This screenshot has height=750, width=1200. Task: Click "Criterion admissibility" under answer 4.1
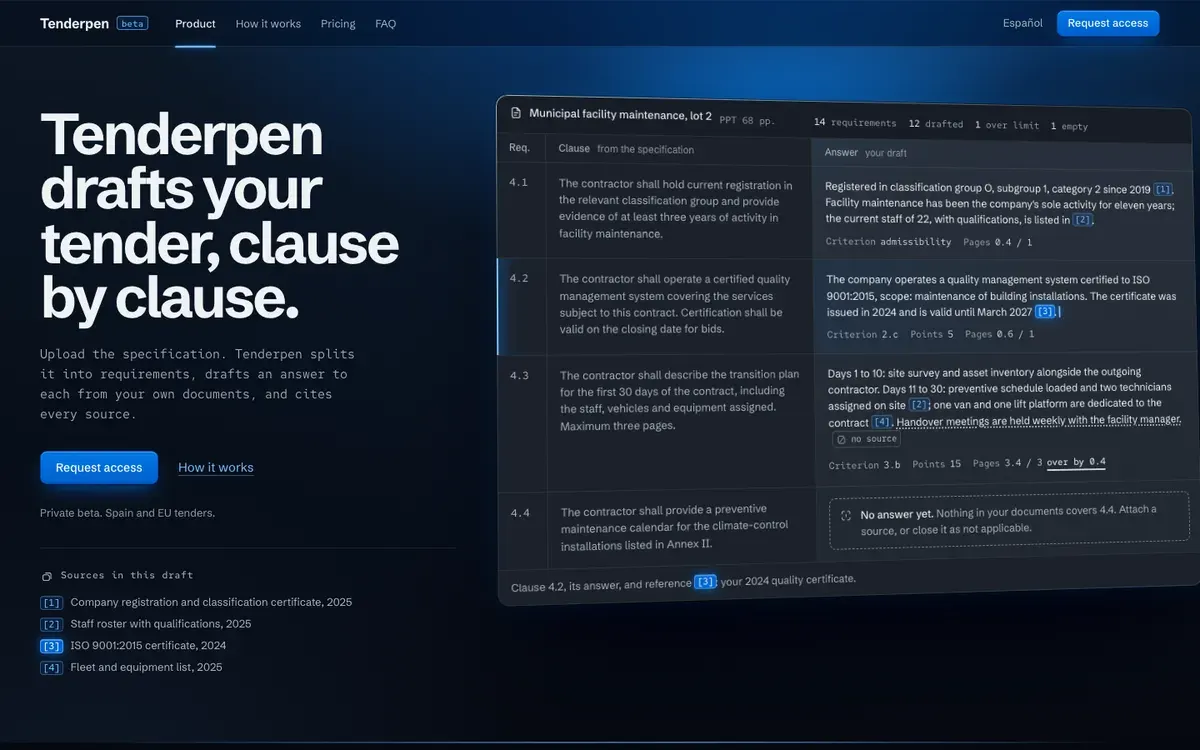click(888, 242)
